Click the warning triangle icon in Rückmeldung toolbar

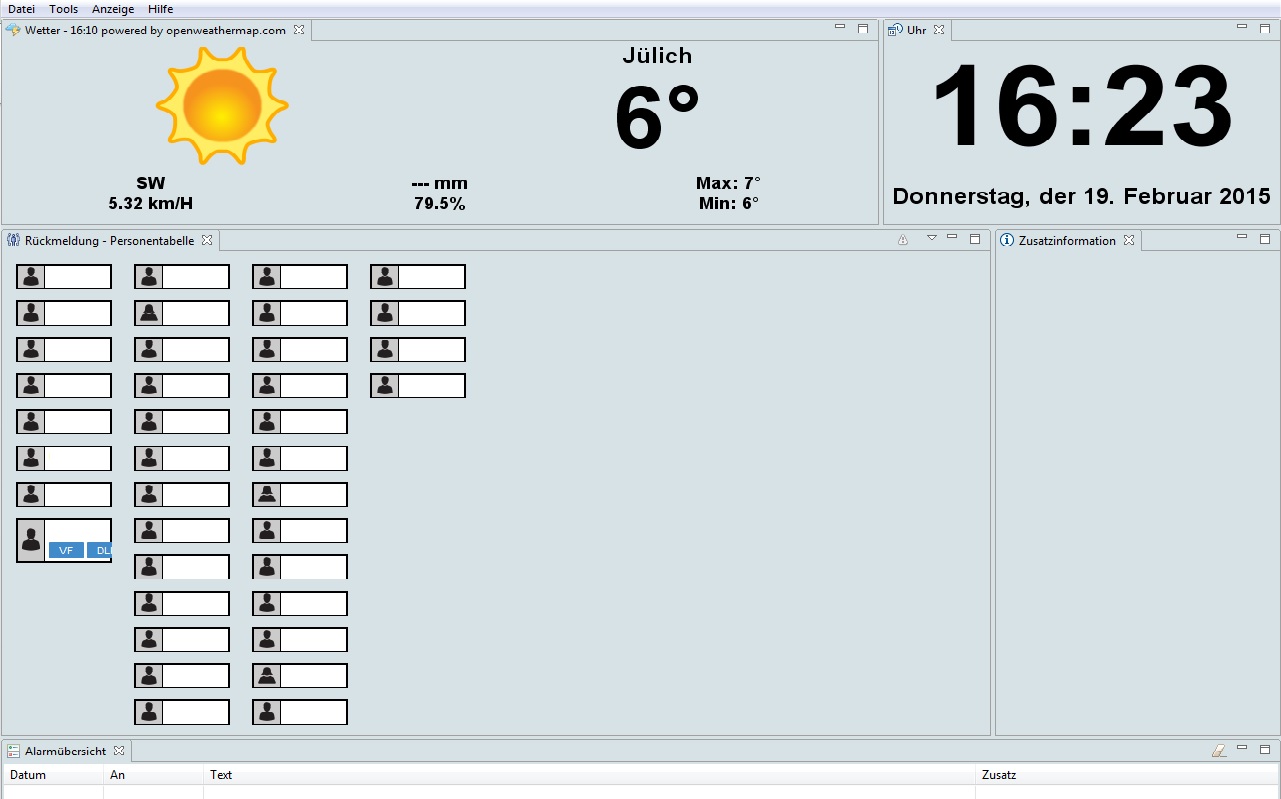pos(903,240)
